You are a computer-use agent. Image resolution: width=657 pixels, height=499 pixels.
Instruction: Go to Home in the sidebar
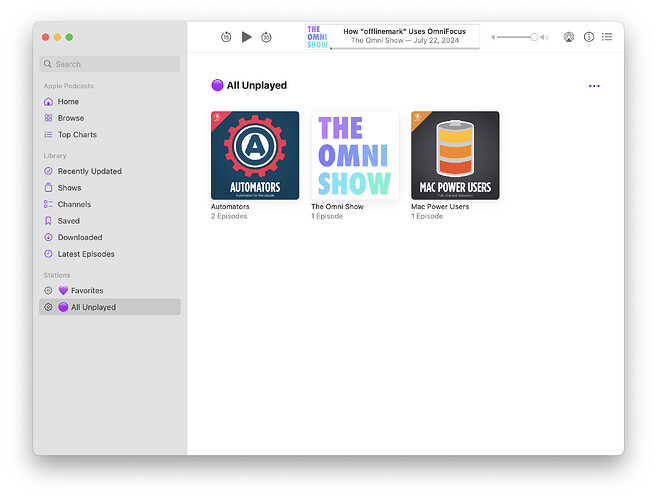coord(68,102)
